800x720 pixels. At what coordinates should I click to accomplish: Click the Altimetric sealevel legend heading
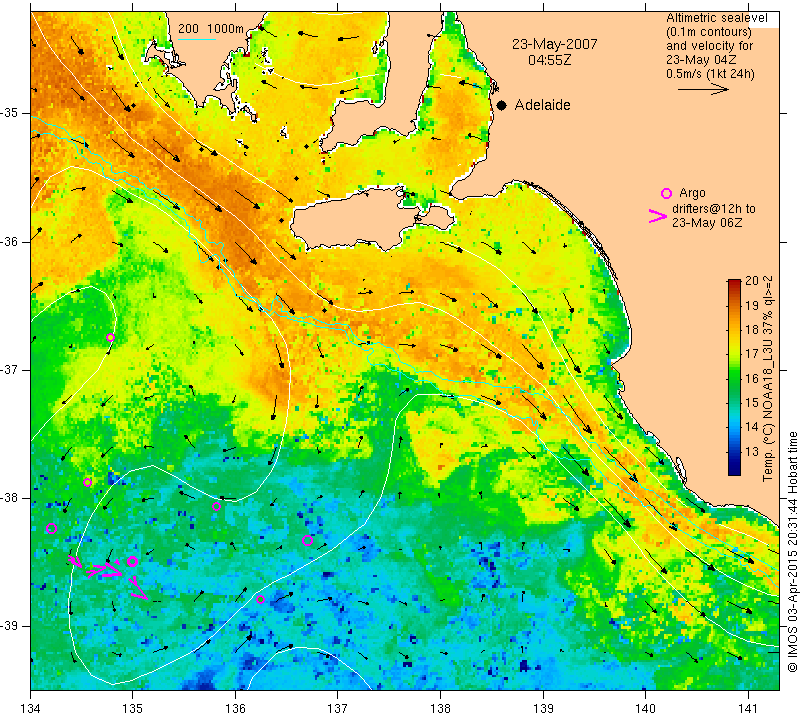tap(717, 18)
